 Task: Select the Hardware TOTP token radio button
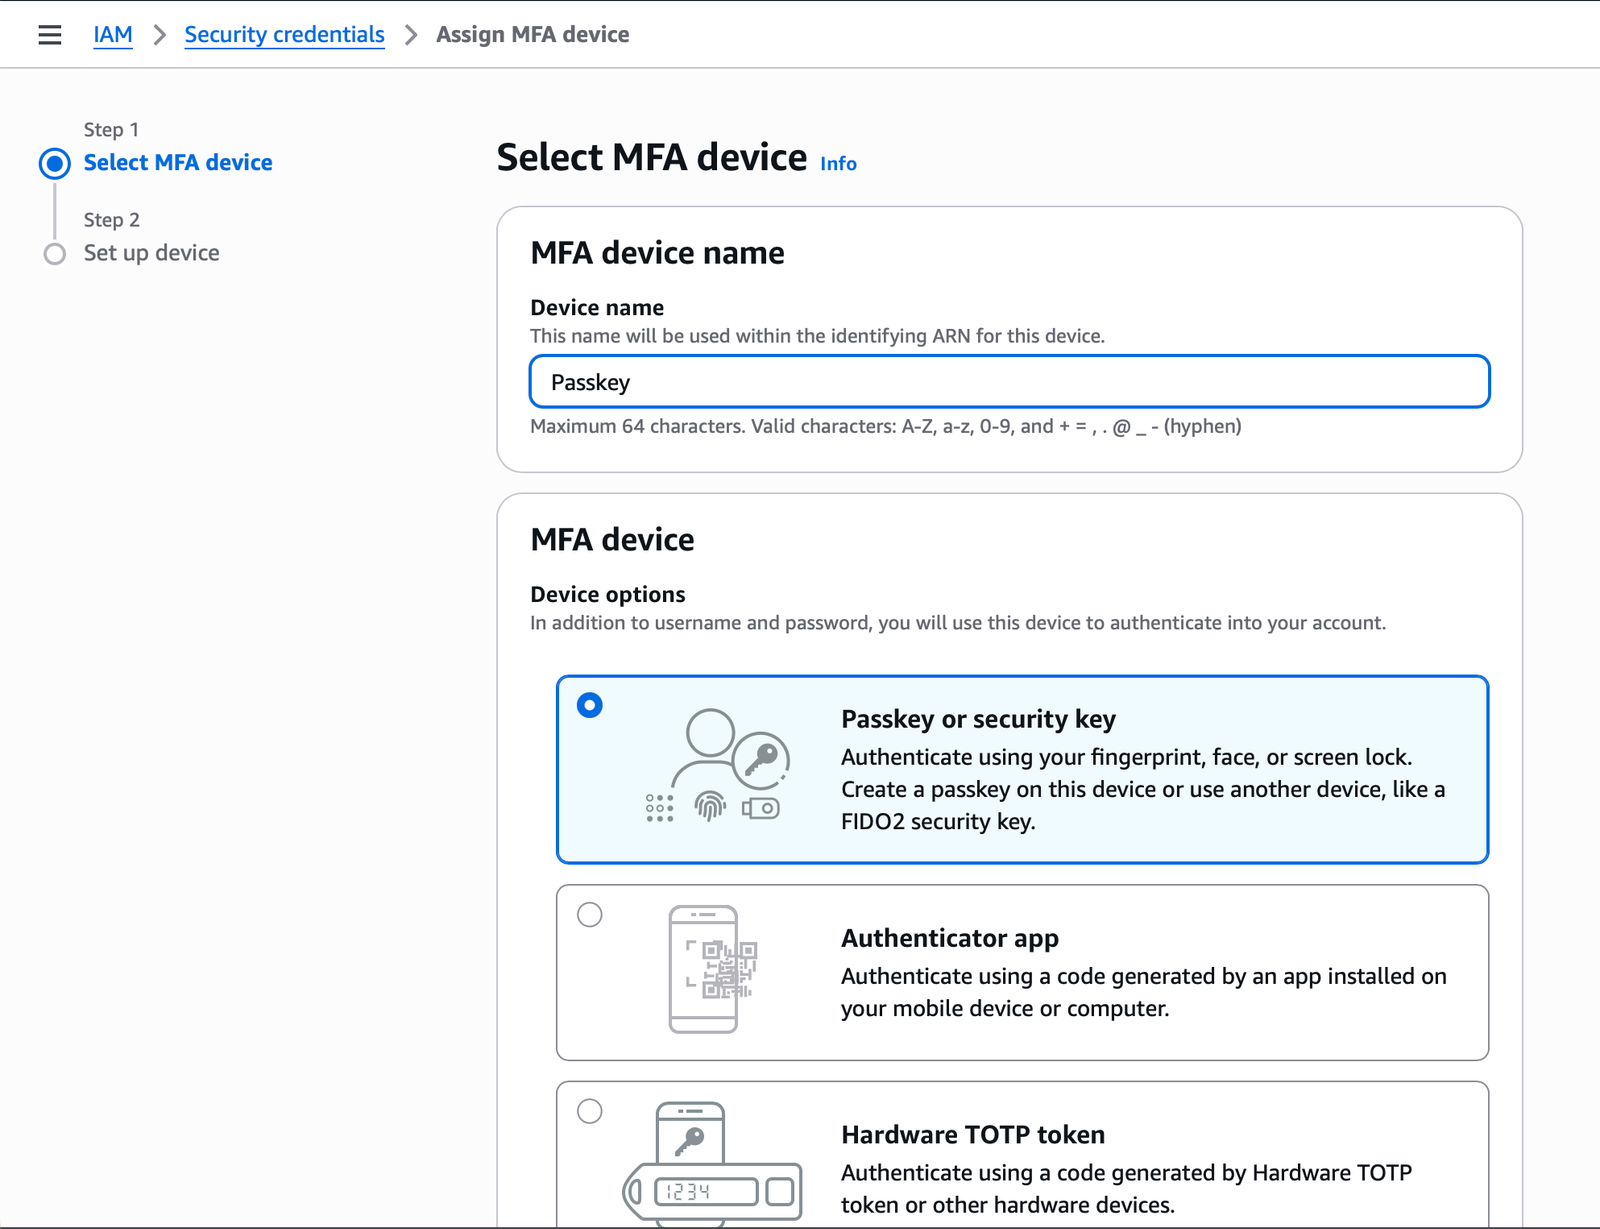pyautogui.click(x=590, y=1110)
